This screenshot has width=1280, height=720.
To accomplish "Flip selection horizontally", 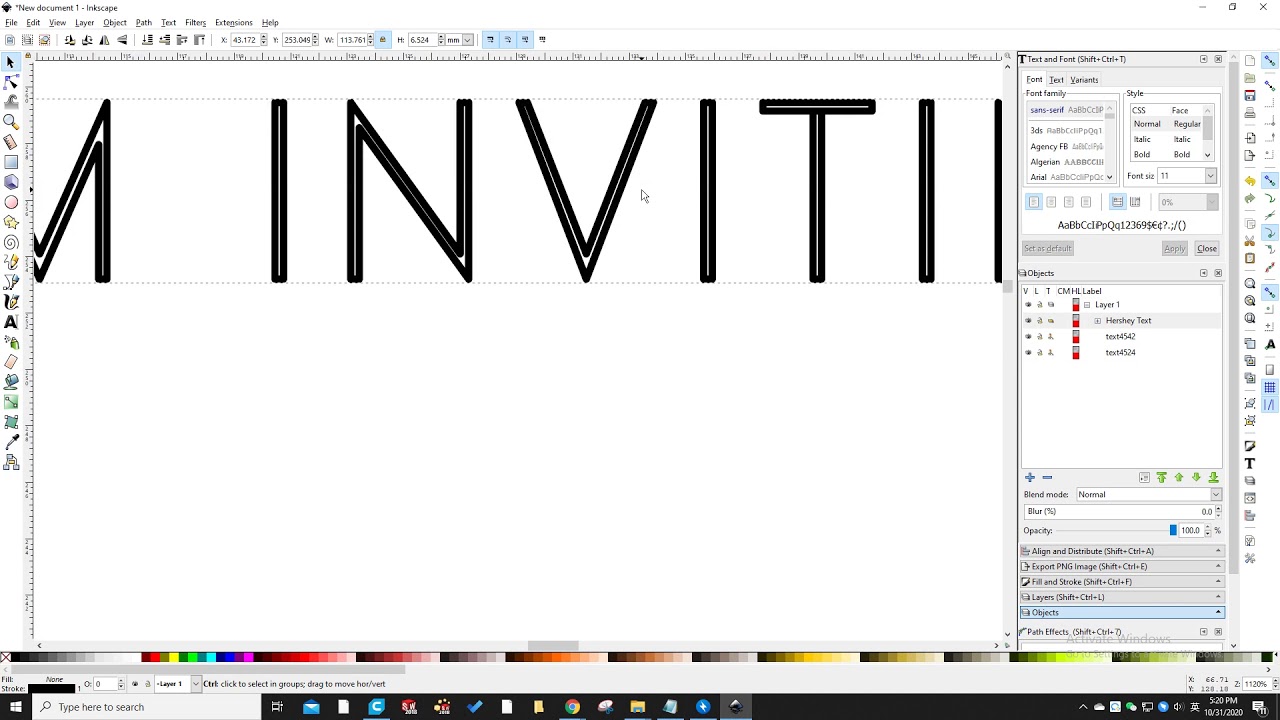I will click(x=104, y=40).
